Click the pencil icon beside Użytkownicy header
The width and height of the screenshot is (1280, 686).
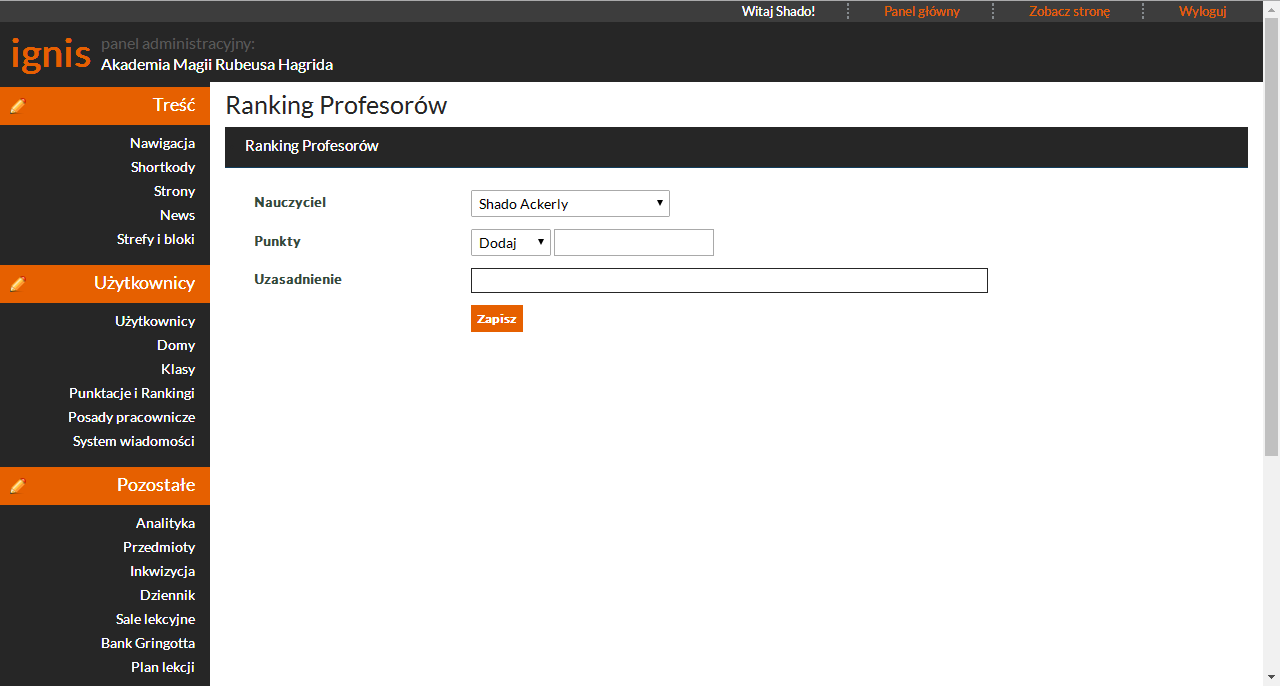click(x=17, y=284)
